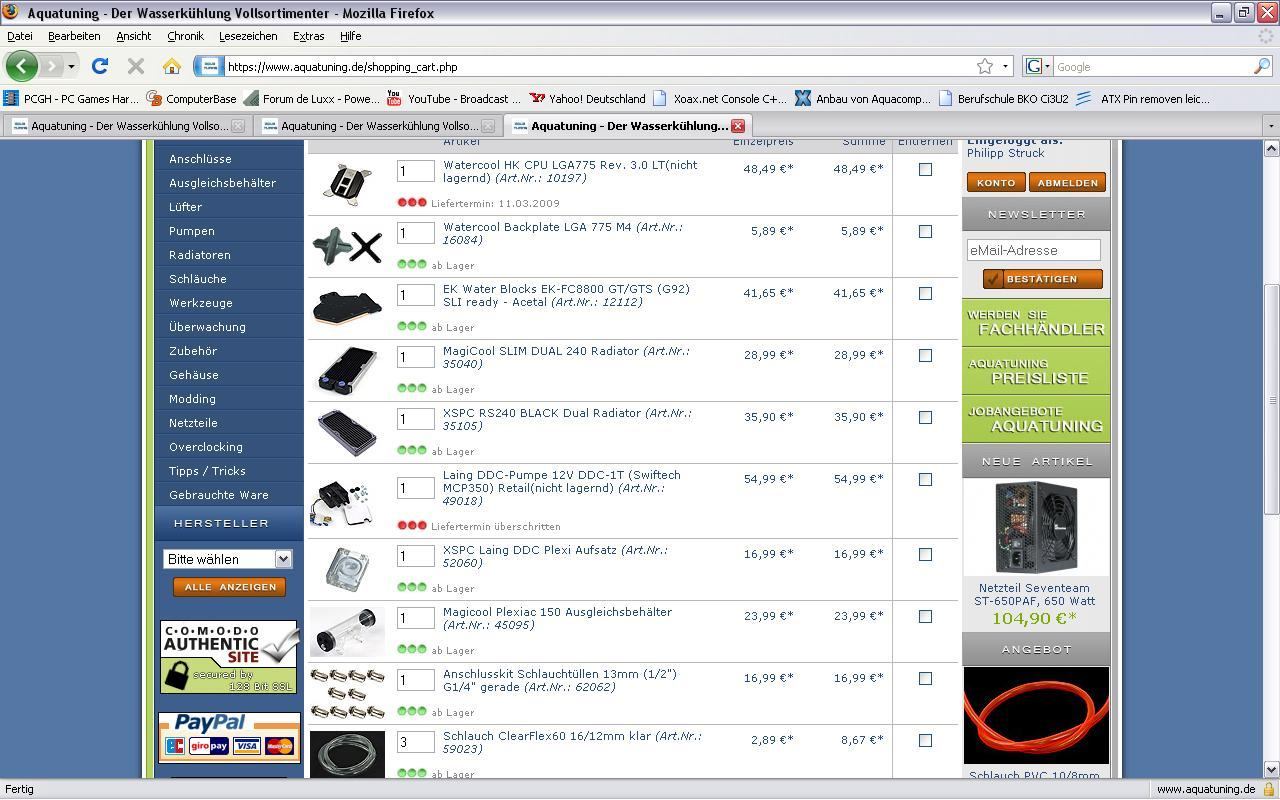Image resolution: width=1280 pixels, height=800 pixels.
Task: Close the active Aquatuning tab
Action: [x=737, y=126]
